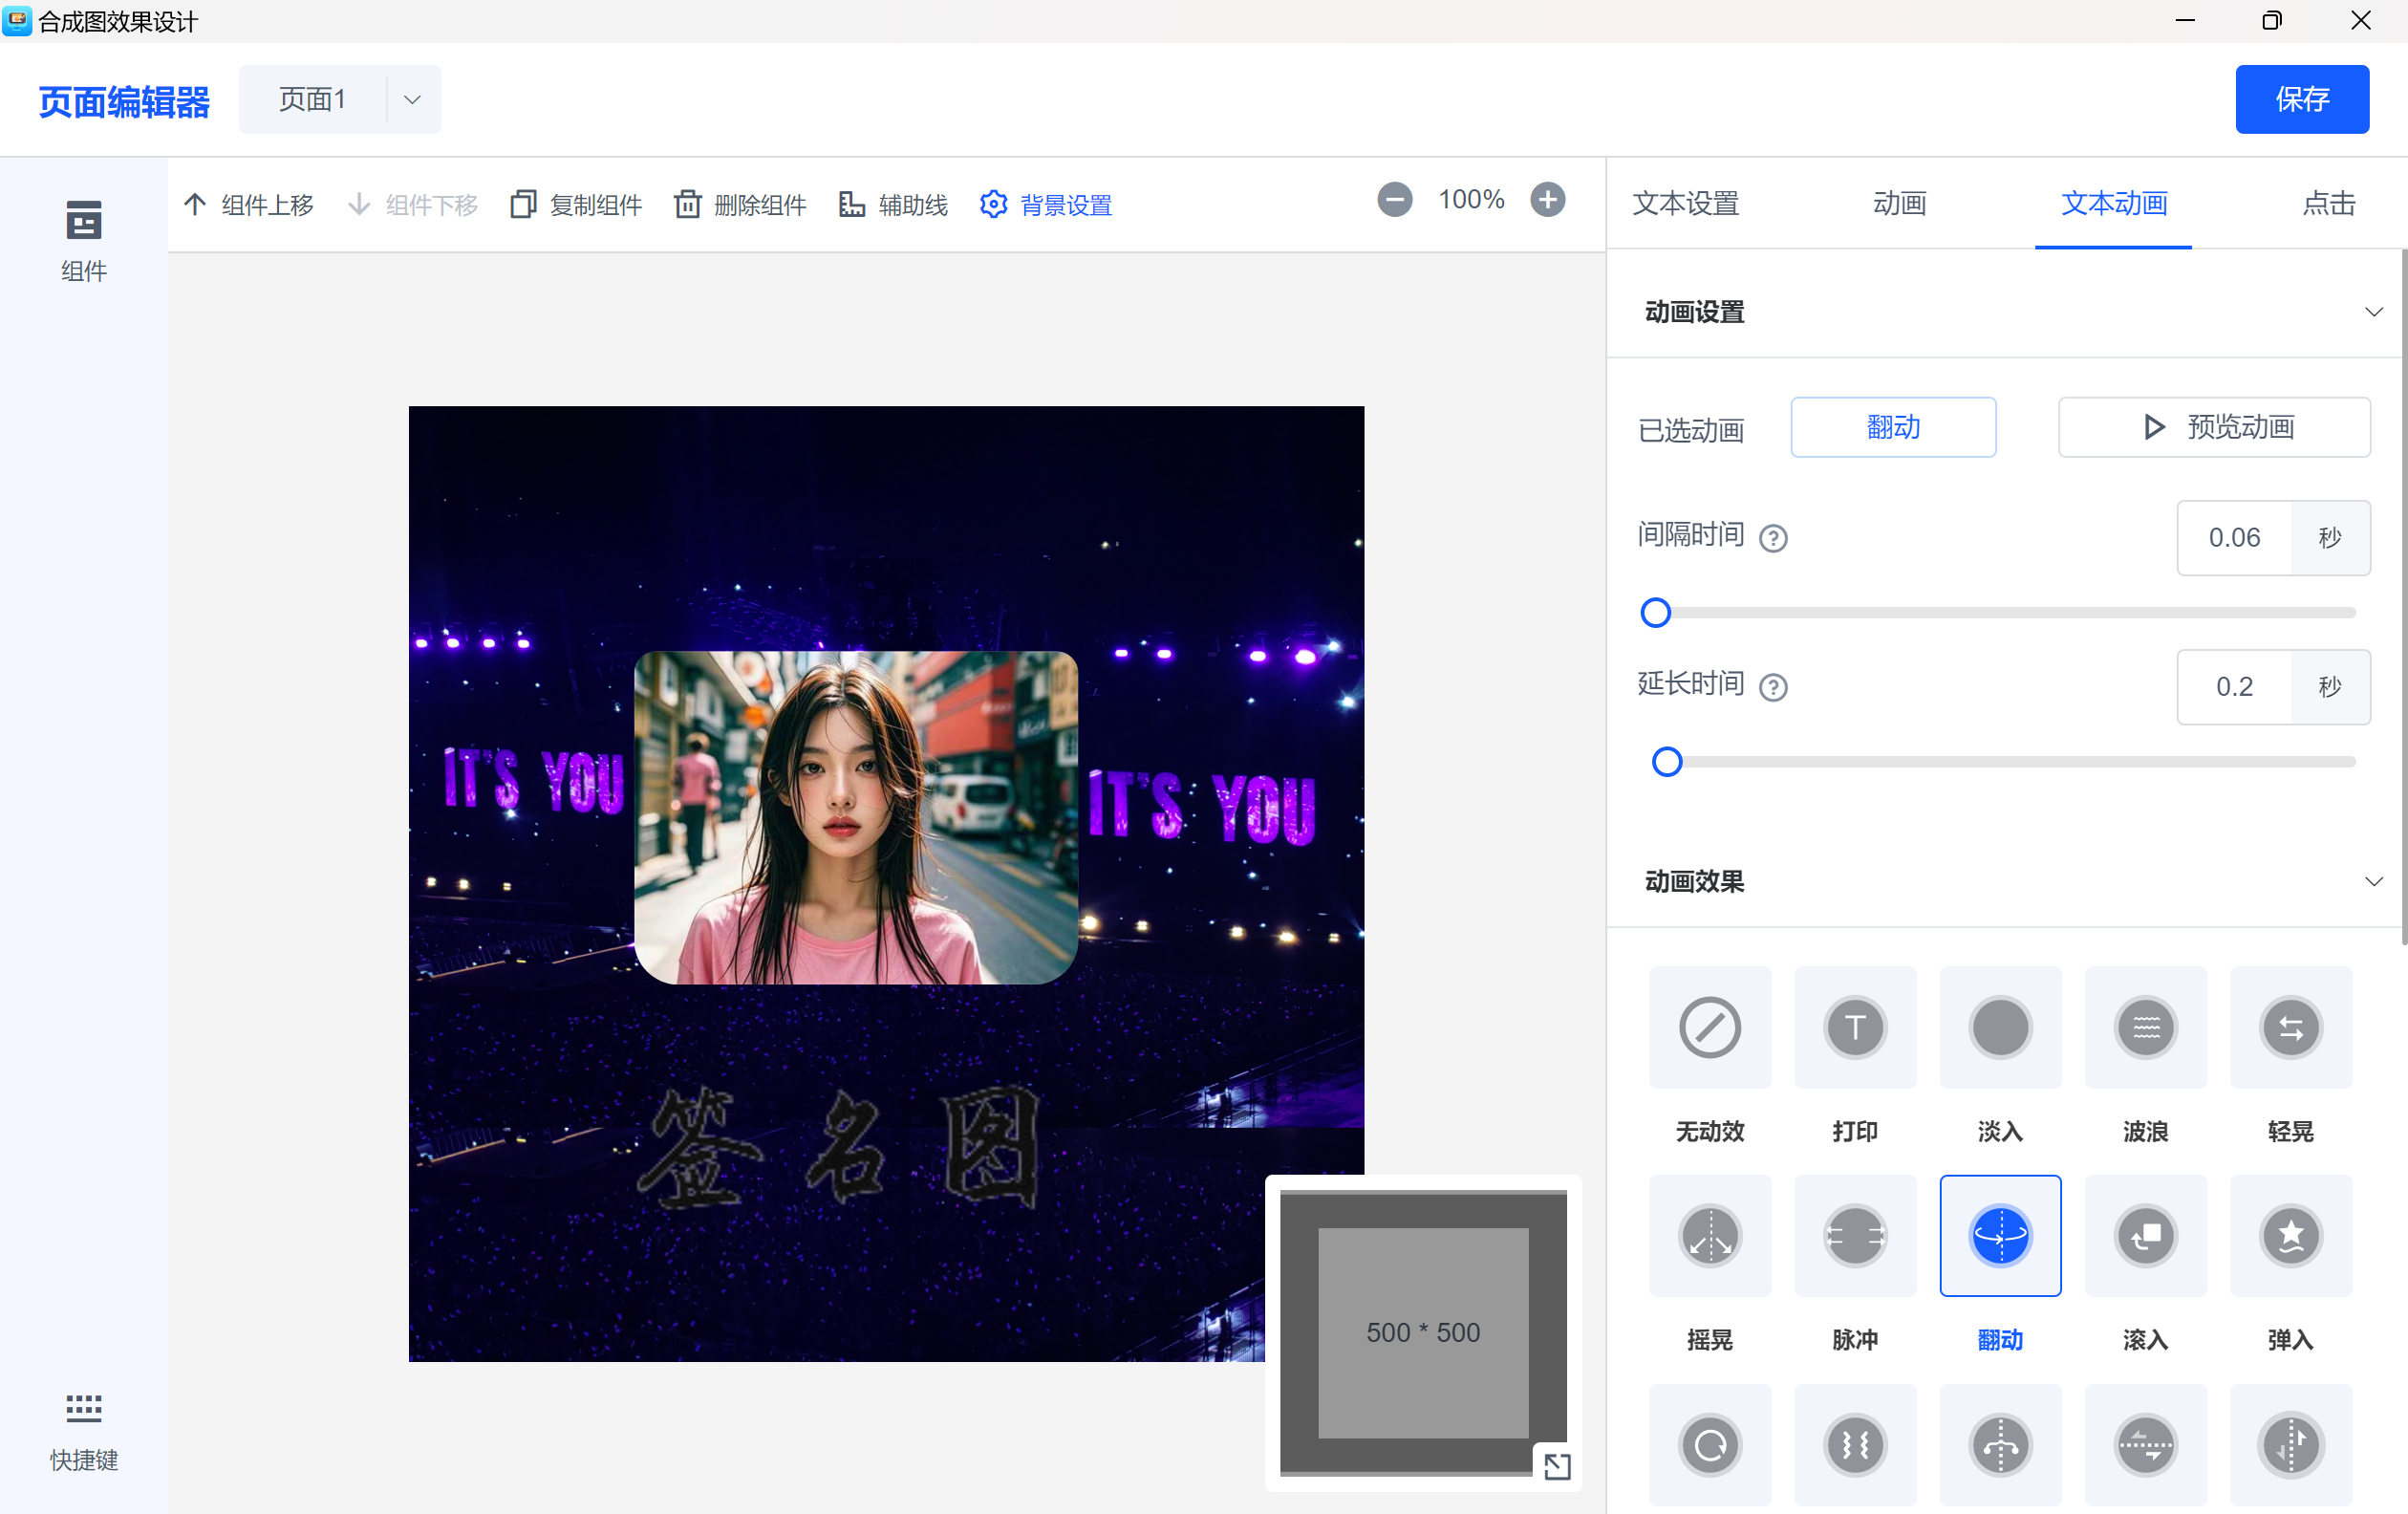This screenshot has width=2408, height=1514.
Task: Click the 500 * 500 minimap thumbnail
Action: (1423, 1332)
